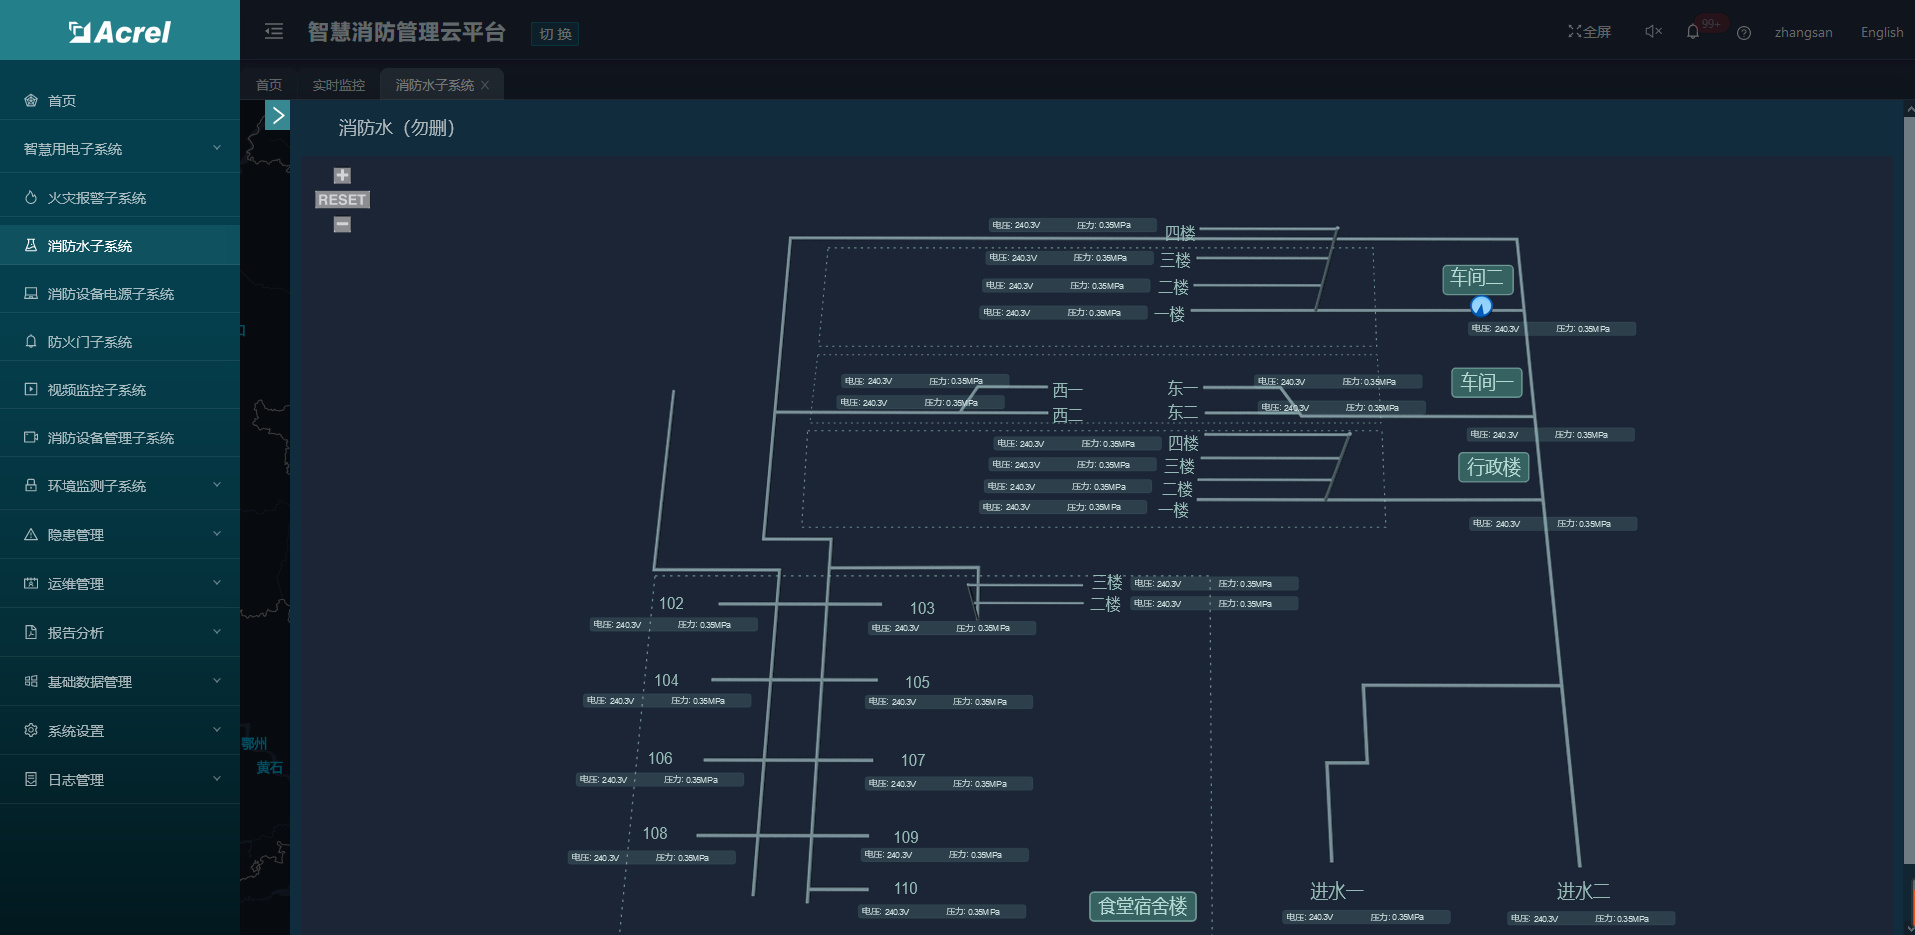Switch language to English
The height and width of the screenshot is (935, 1915).
pyautogui.click(x=1882, y=32)
